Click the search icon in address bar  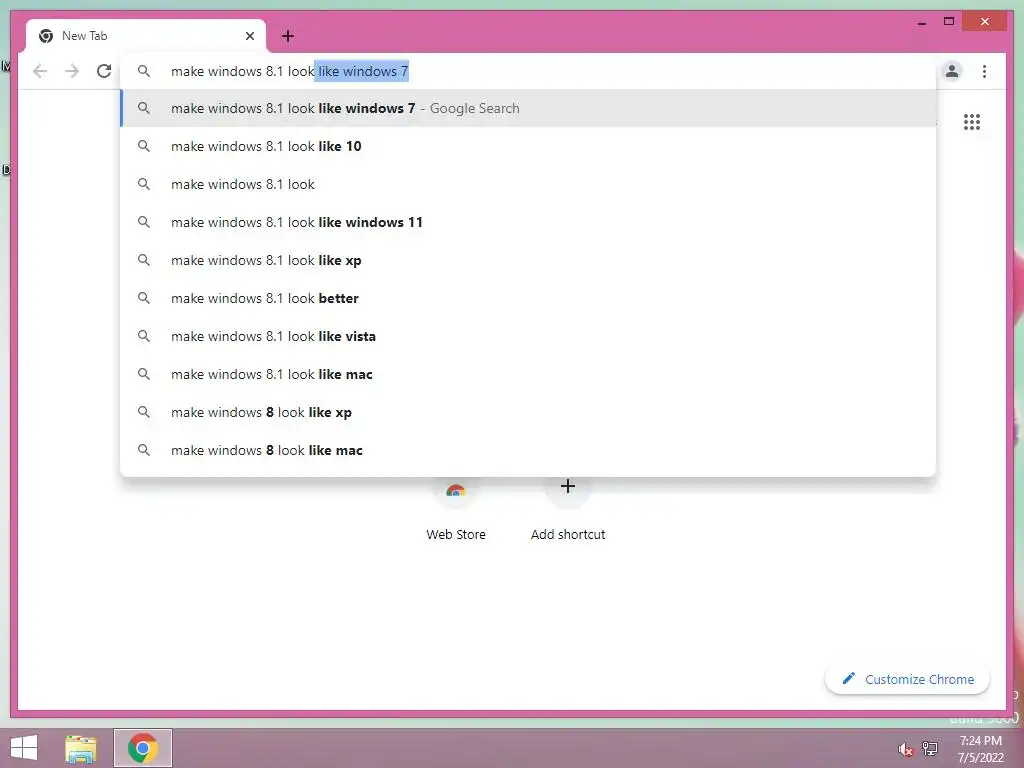[x=144, y=71]
